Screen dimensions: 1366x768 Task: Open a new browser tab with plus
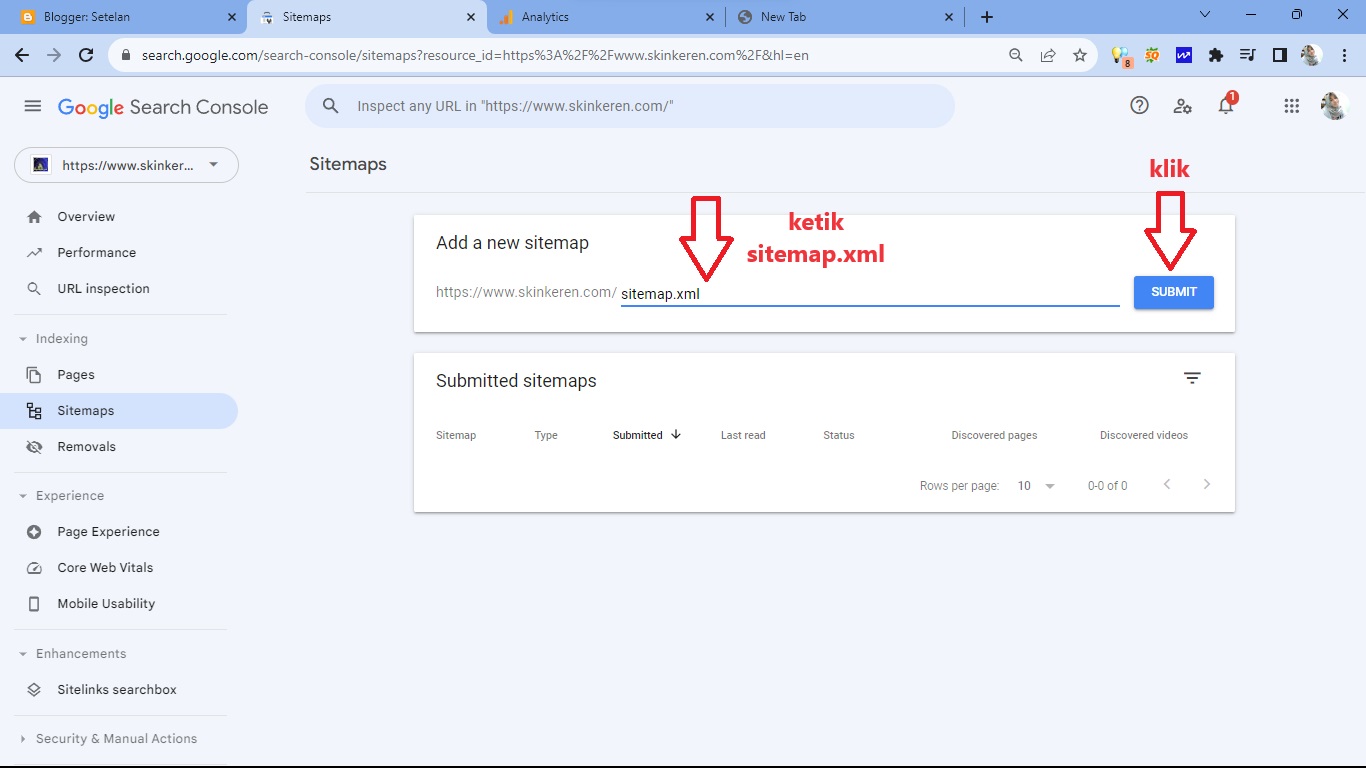tap(987, 17)
